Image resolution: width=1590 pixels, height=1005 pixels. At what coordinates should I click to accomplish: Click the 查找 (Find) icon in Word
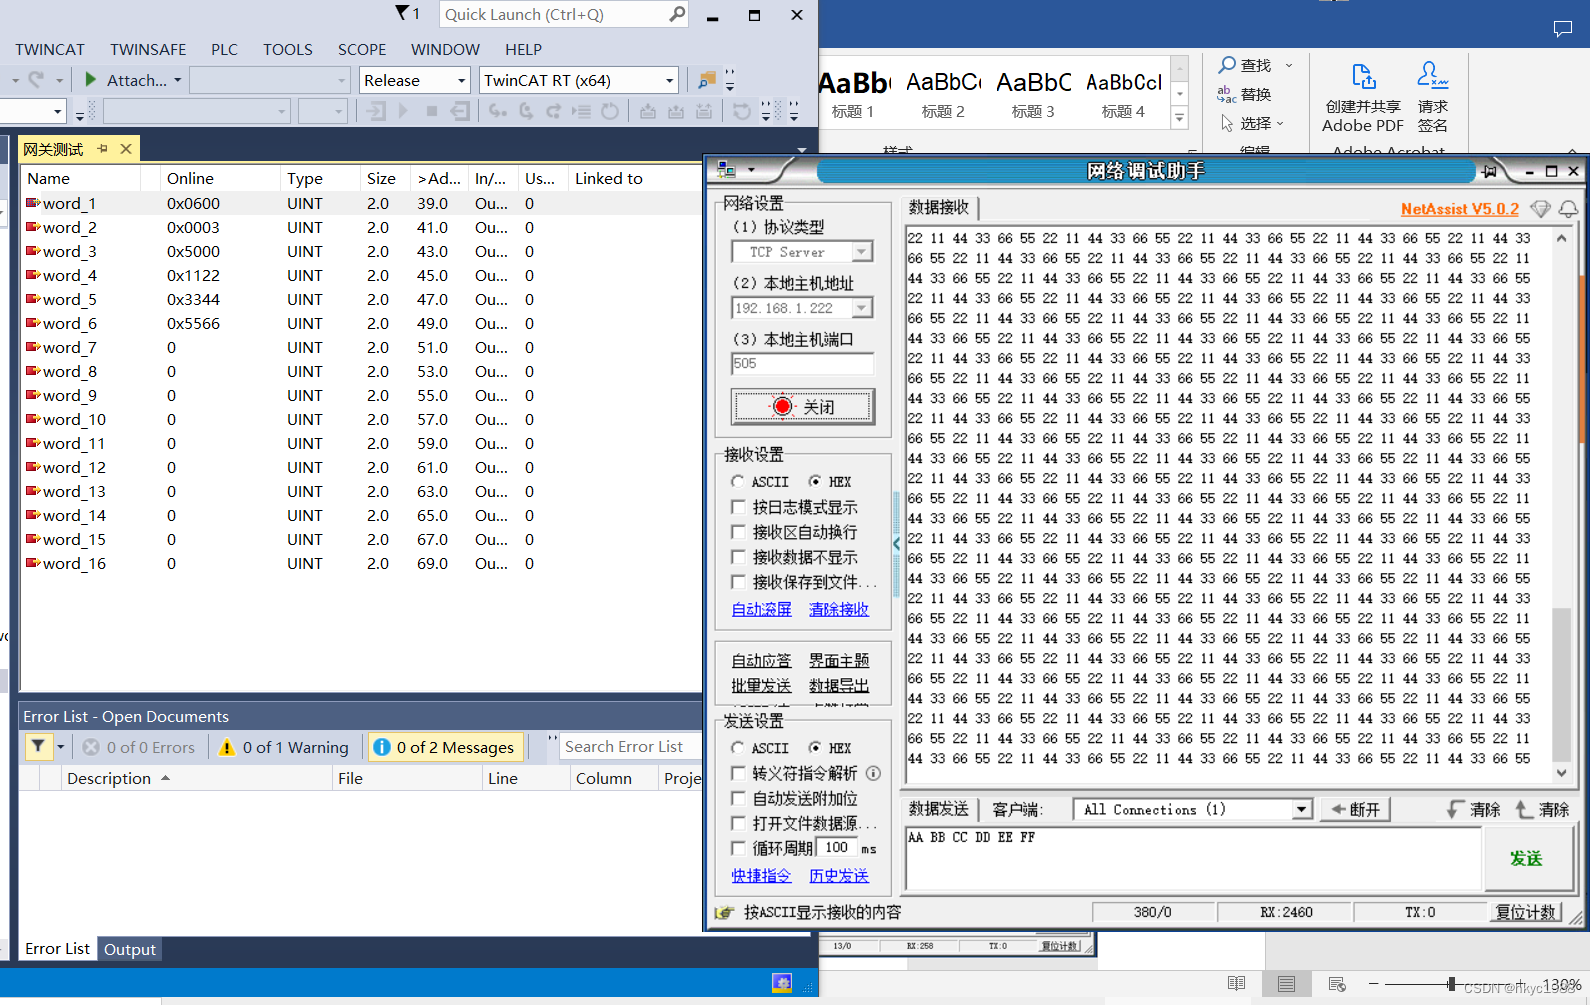click(1227, 65)
